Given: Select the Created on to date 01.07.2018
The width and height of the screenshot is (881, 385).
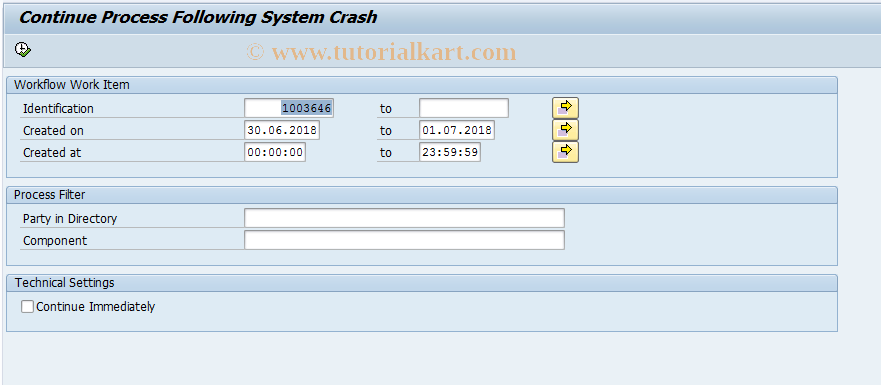Looking at the screenshot, I should click(457, 130).
